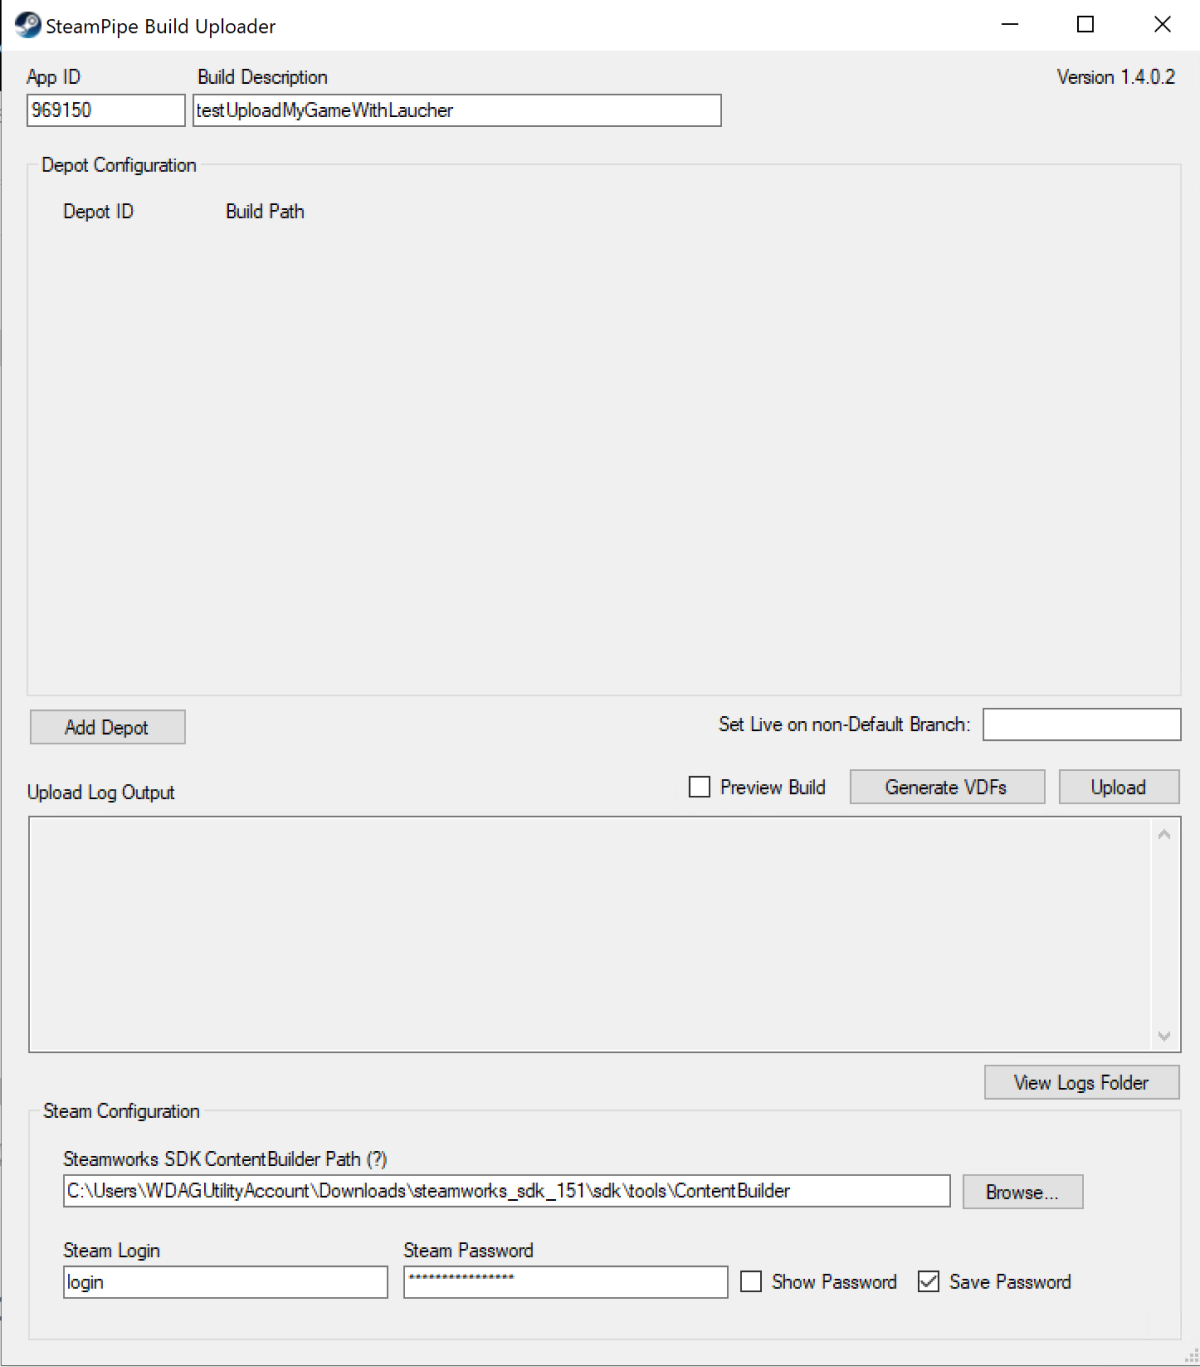1200x1367 pixels.
Task: Browse for the ContentBuilder path
Action: pos(1022,1192)
